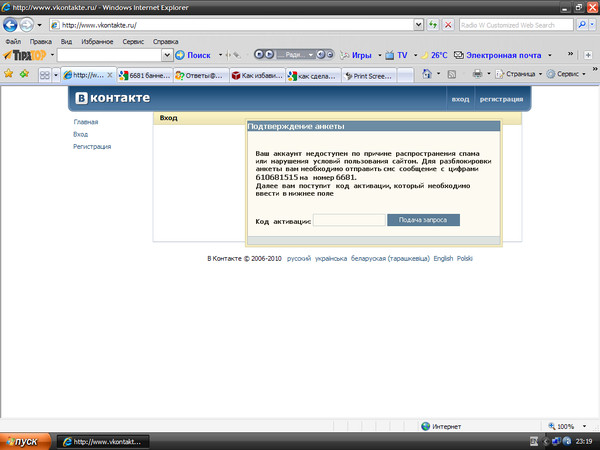Click the TipaTop toolbar logo
600x450 pixels.
tap(24, 55)
